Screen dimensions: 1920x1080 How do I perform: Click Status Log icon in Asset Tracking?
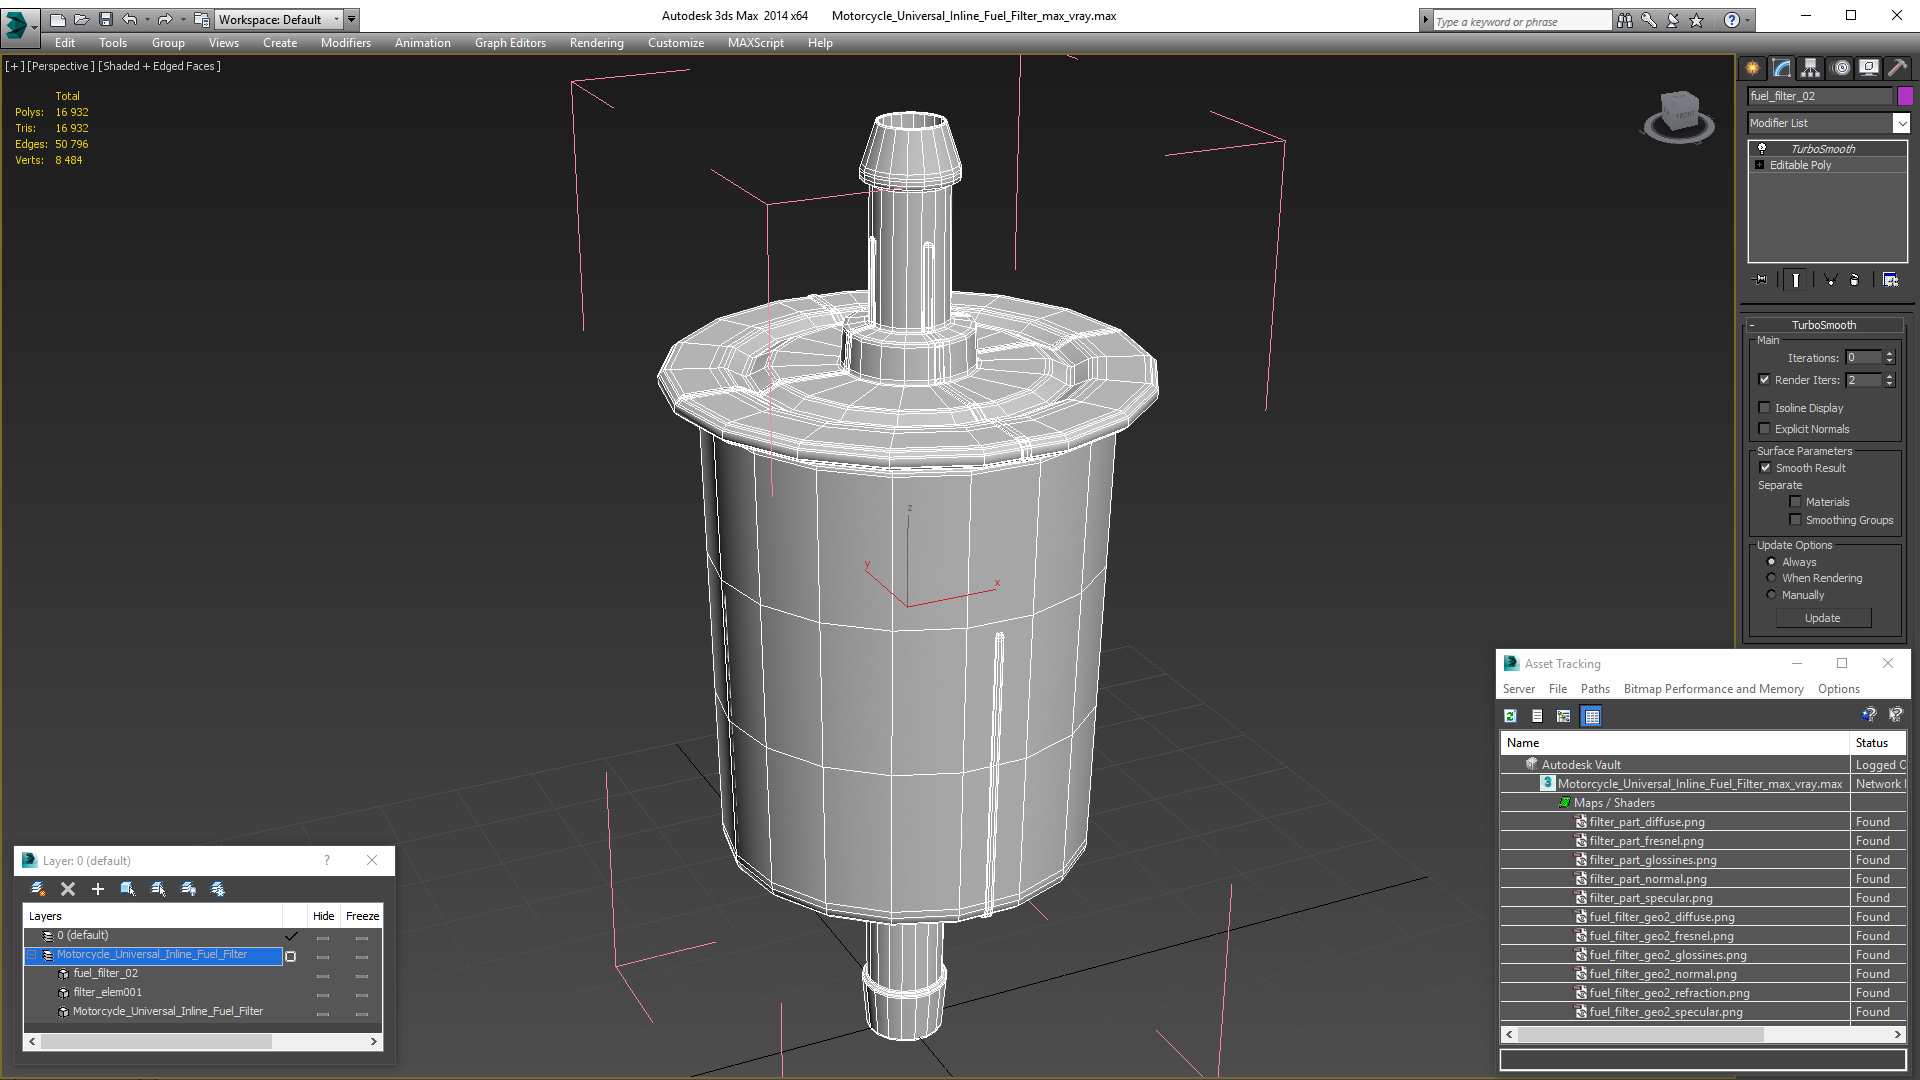point(1537,716)
